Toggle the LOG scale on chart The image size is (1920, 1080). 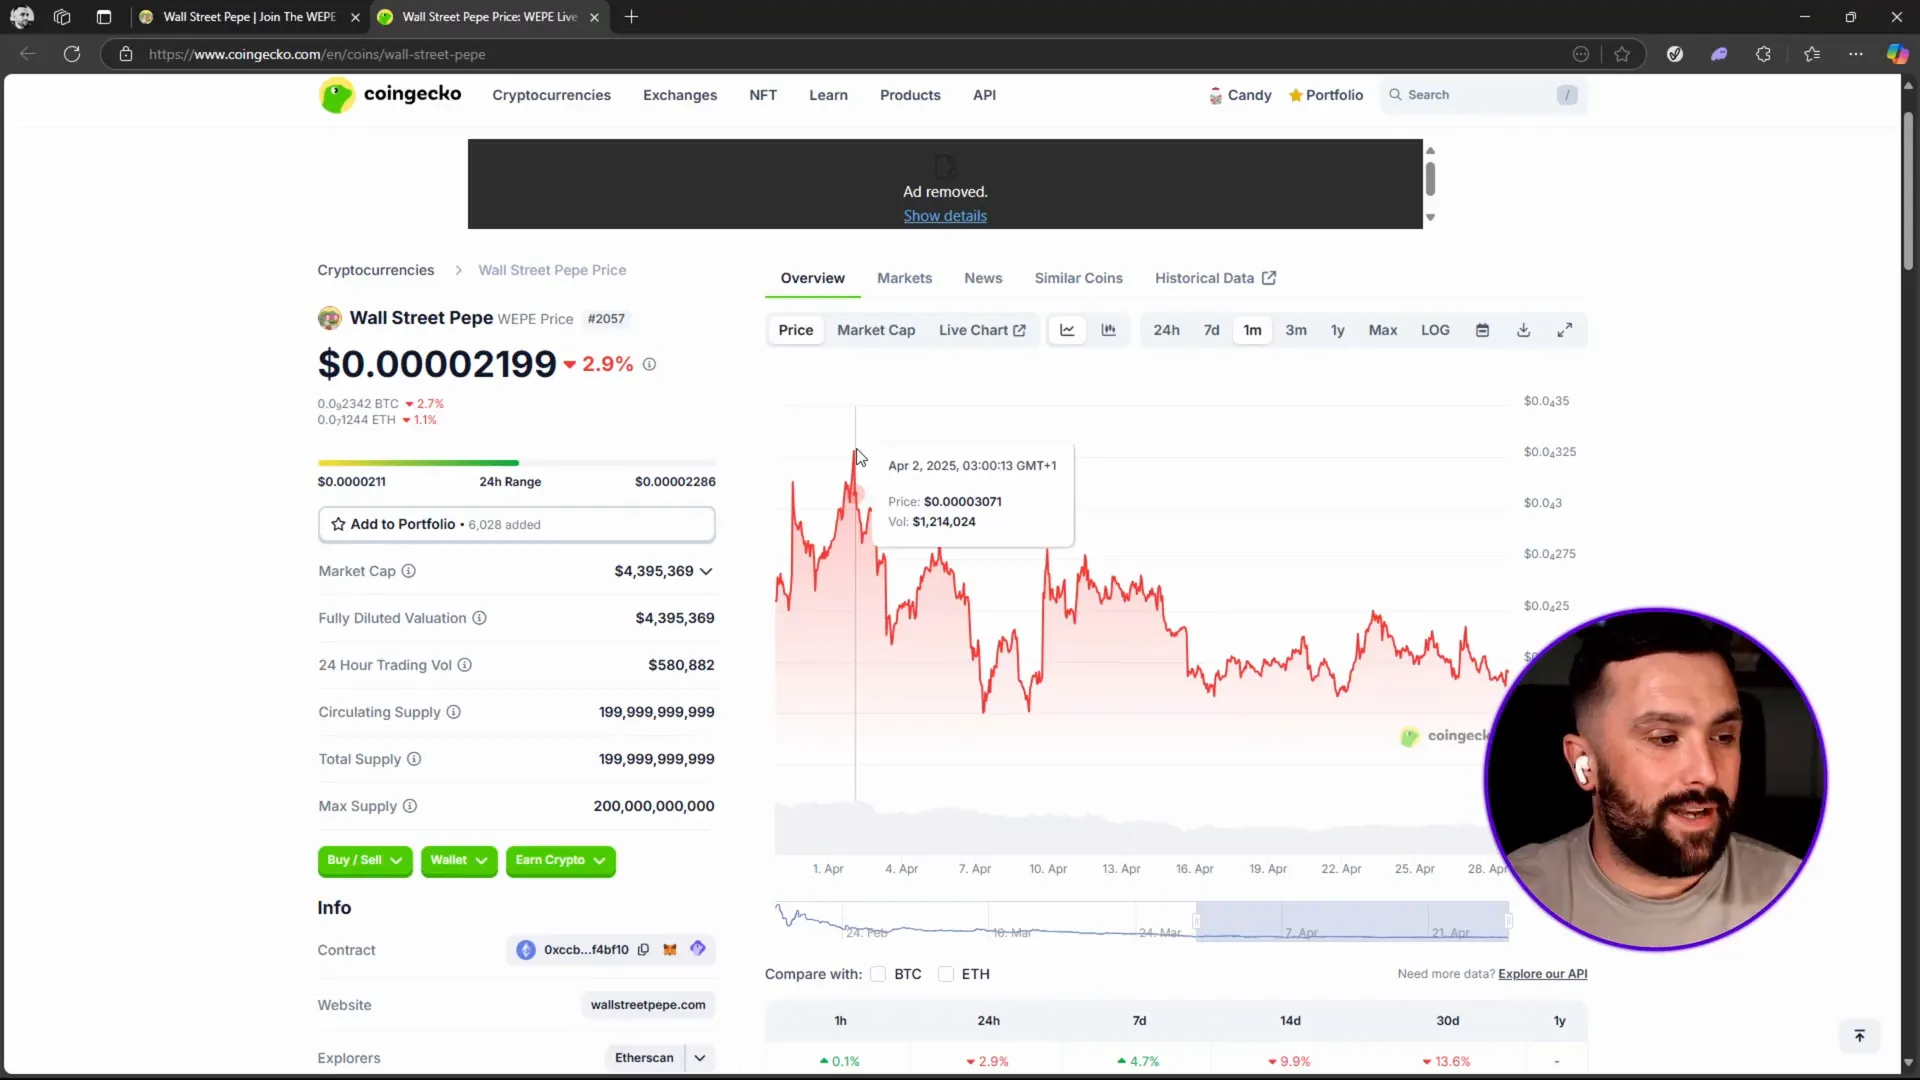[1435, 330]
